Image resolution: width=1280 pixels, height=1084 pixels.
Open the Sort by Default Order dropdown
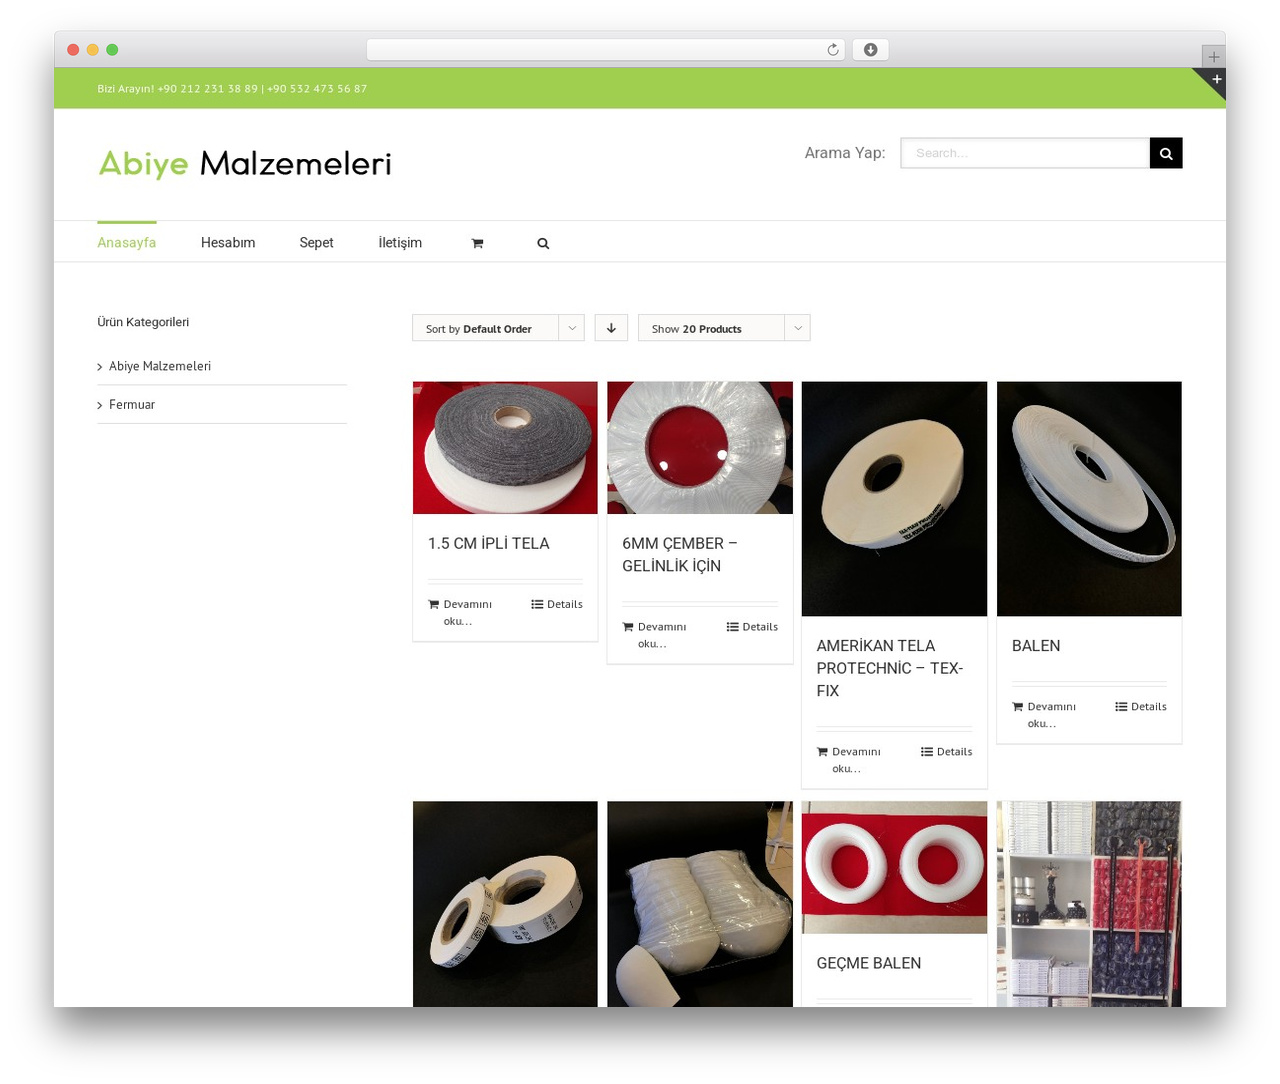tap(498, 328)
